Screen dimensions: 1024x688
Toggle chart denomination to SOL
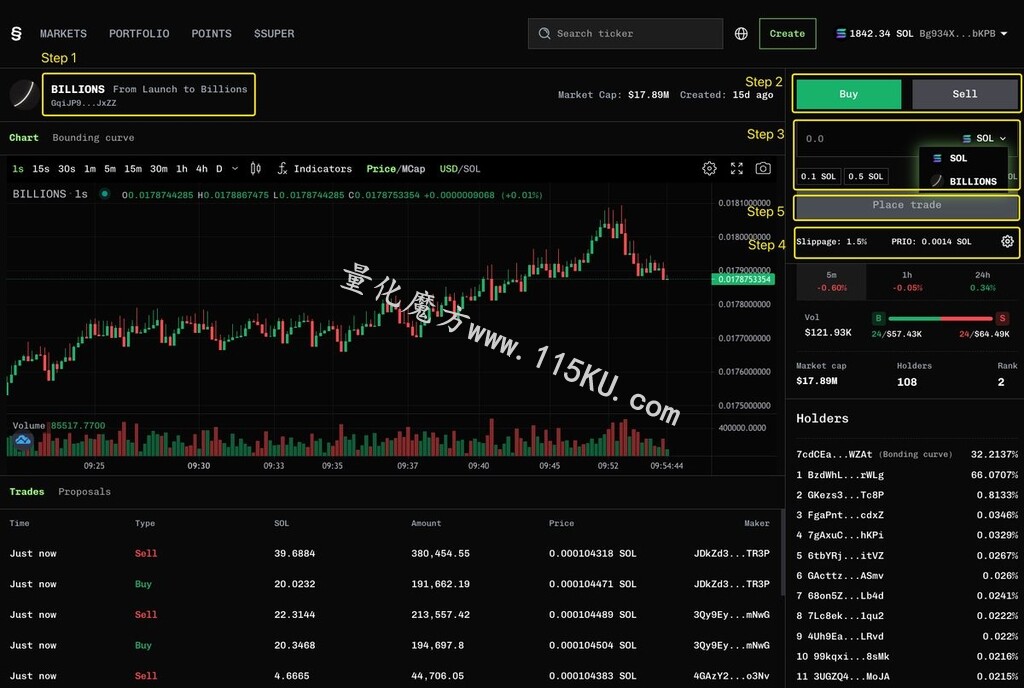(x=472, y=169)
